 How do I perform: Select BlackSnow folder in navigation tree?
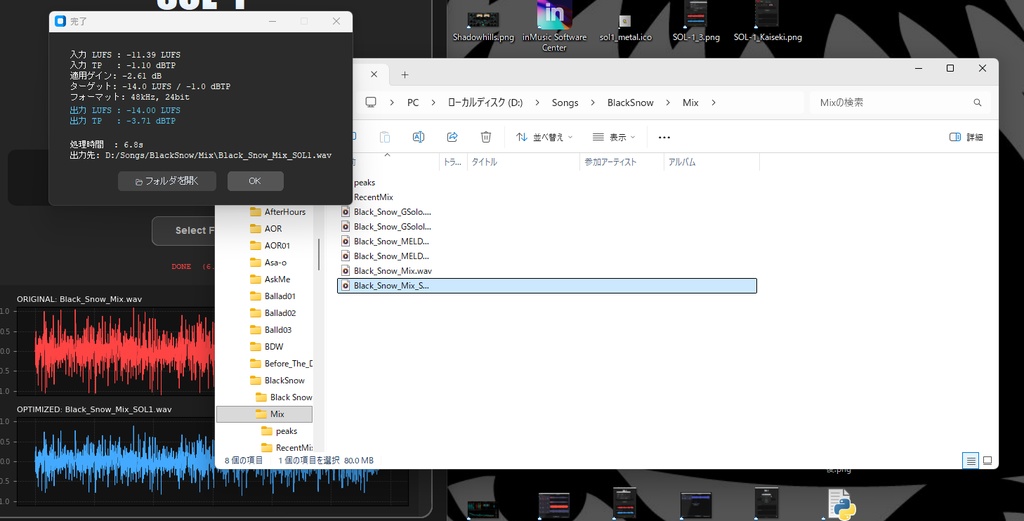278,381
